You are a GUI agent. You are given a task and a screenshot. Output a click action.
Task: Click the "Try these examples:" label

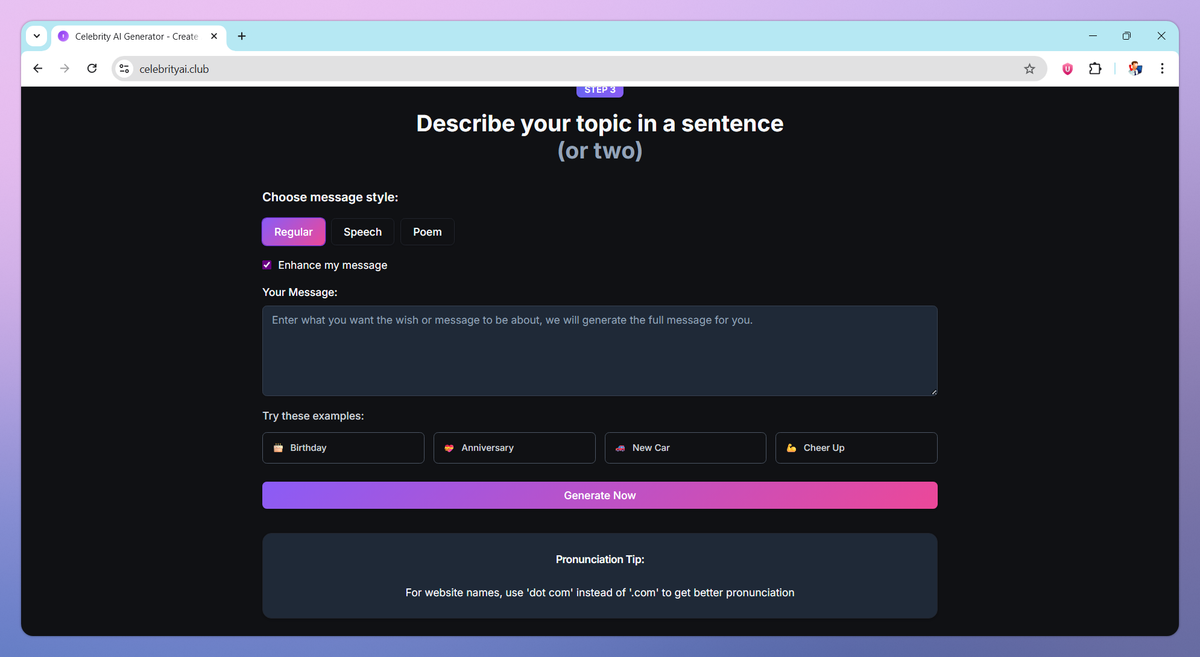(x=313, y=416)
